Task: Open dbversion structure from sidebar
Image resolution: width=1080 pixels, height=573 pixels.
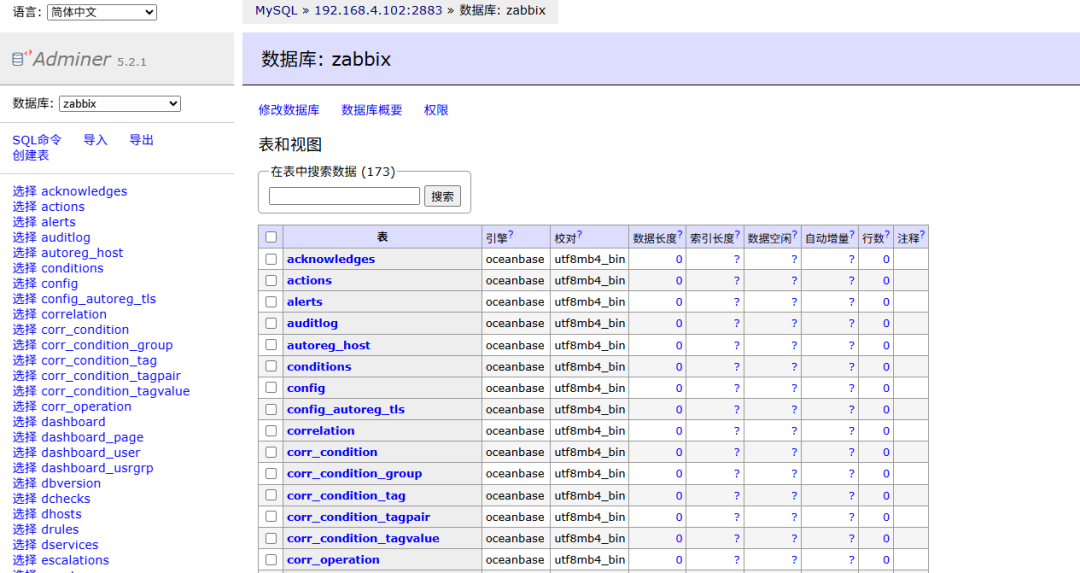Action: click(x=71, y=483)
